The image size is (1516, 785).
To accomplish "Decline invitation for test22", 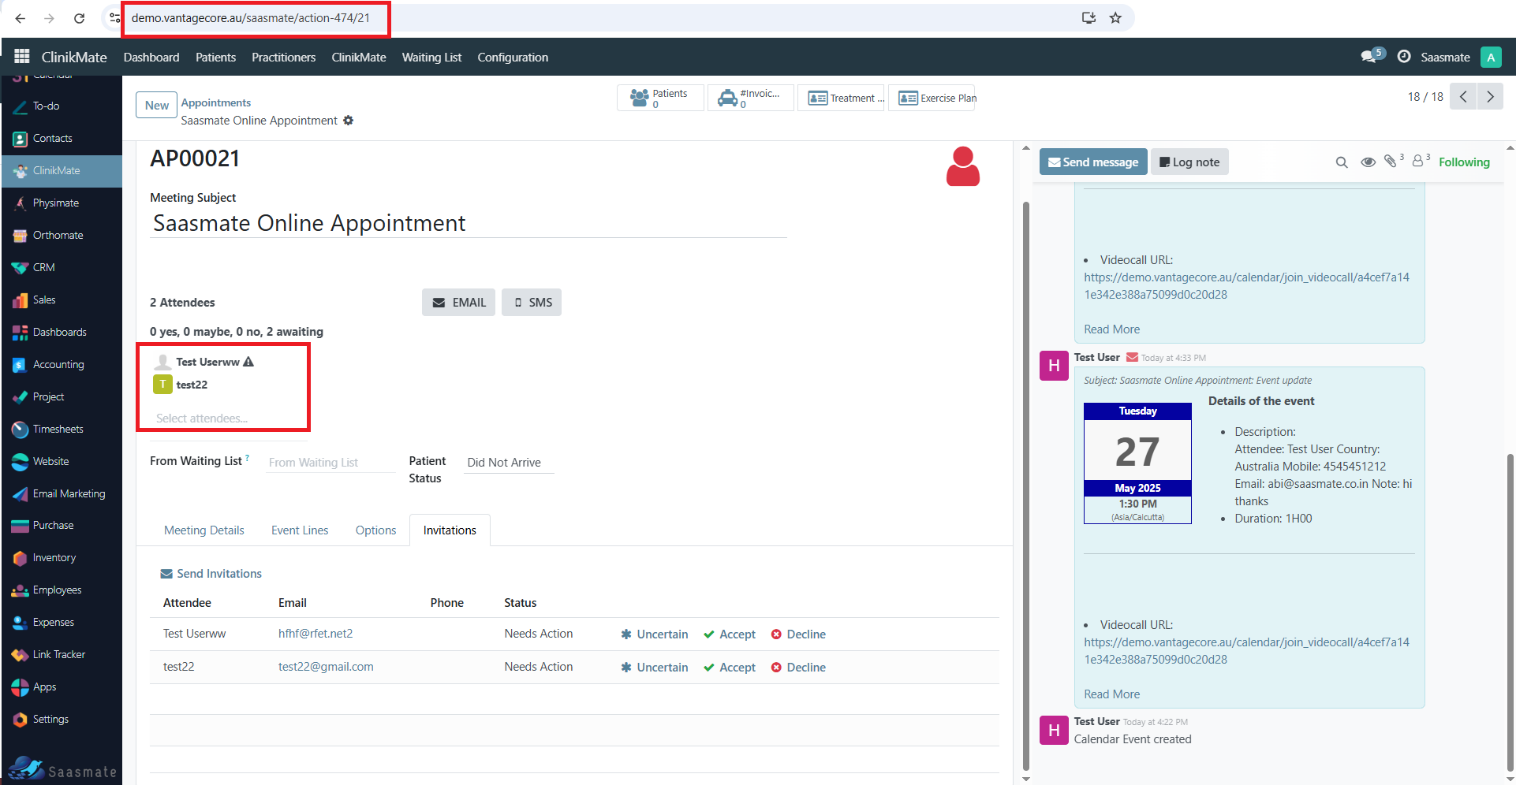I will (798, 668).
